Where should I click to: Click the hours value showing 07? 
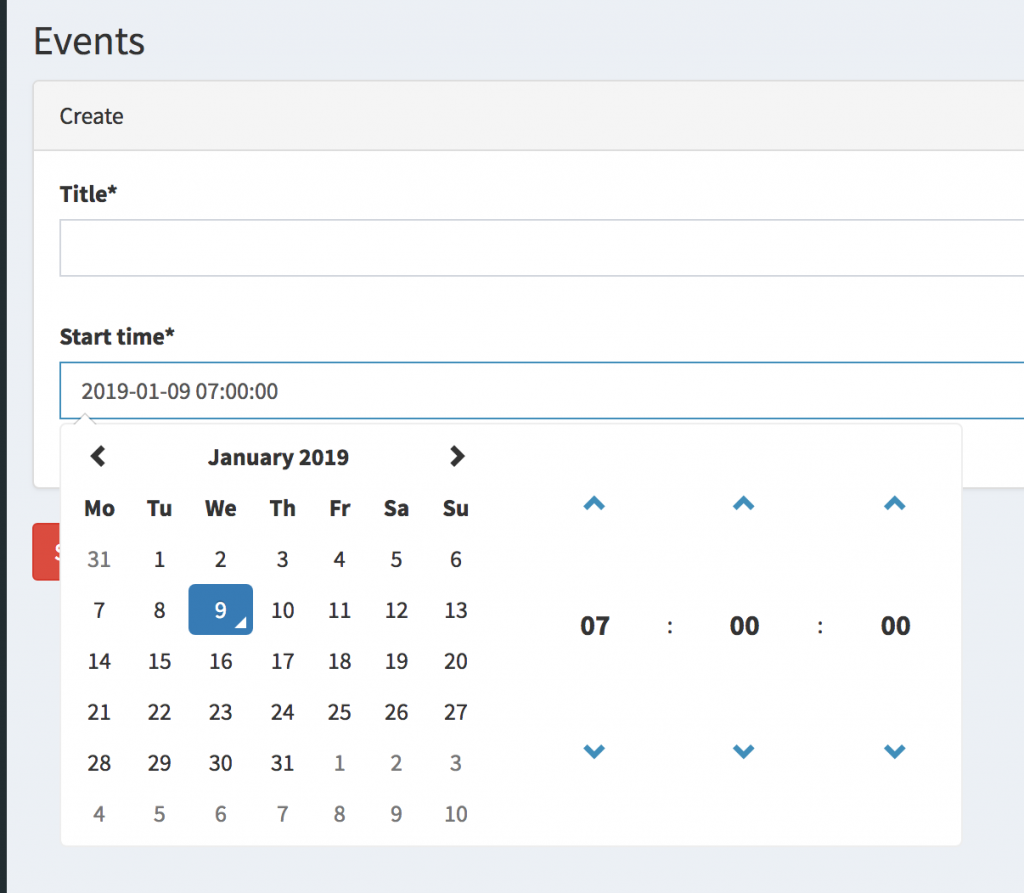point(594,626)
